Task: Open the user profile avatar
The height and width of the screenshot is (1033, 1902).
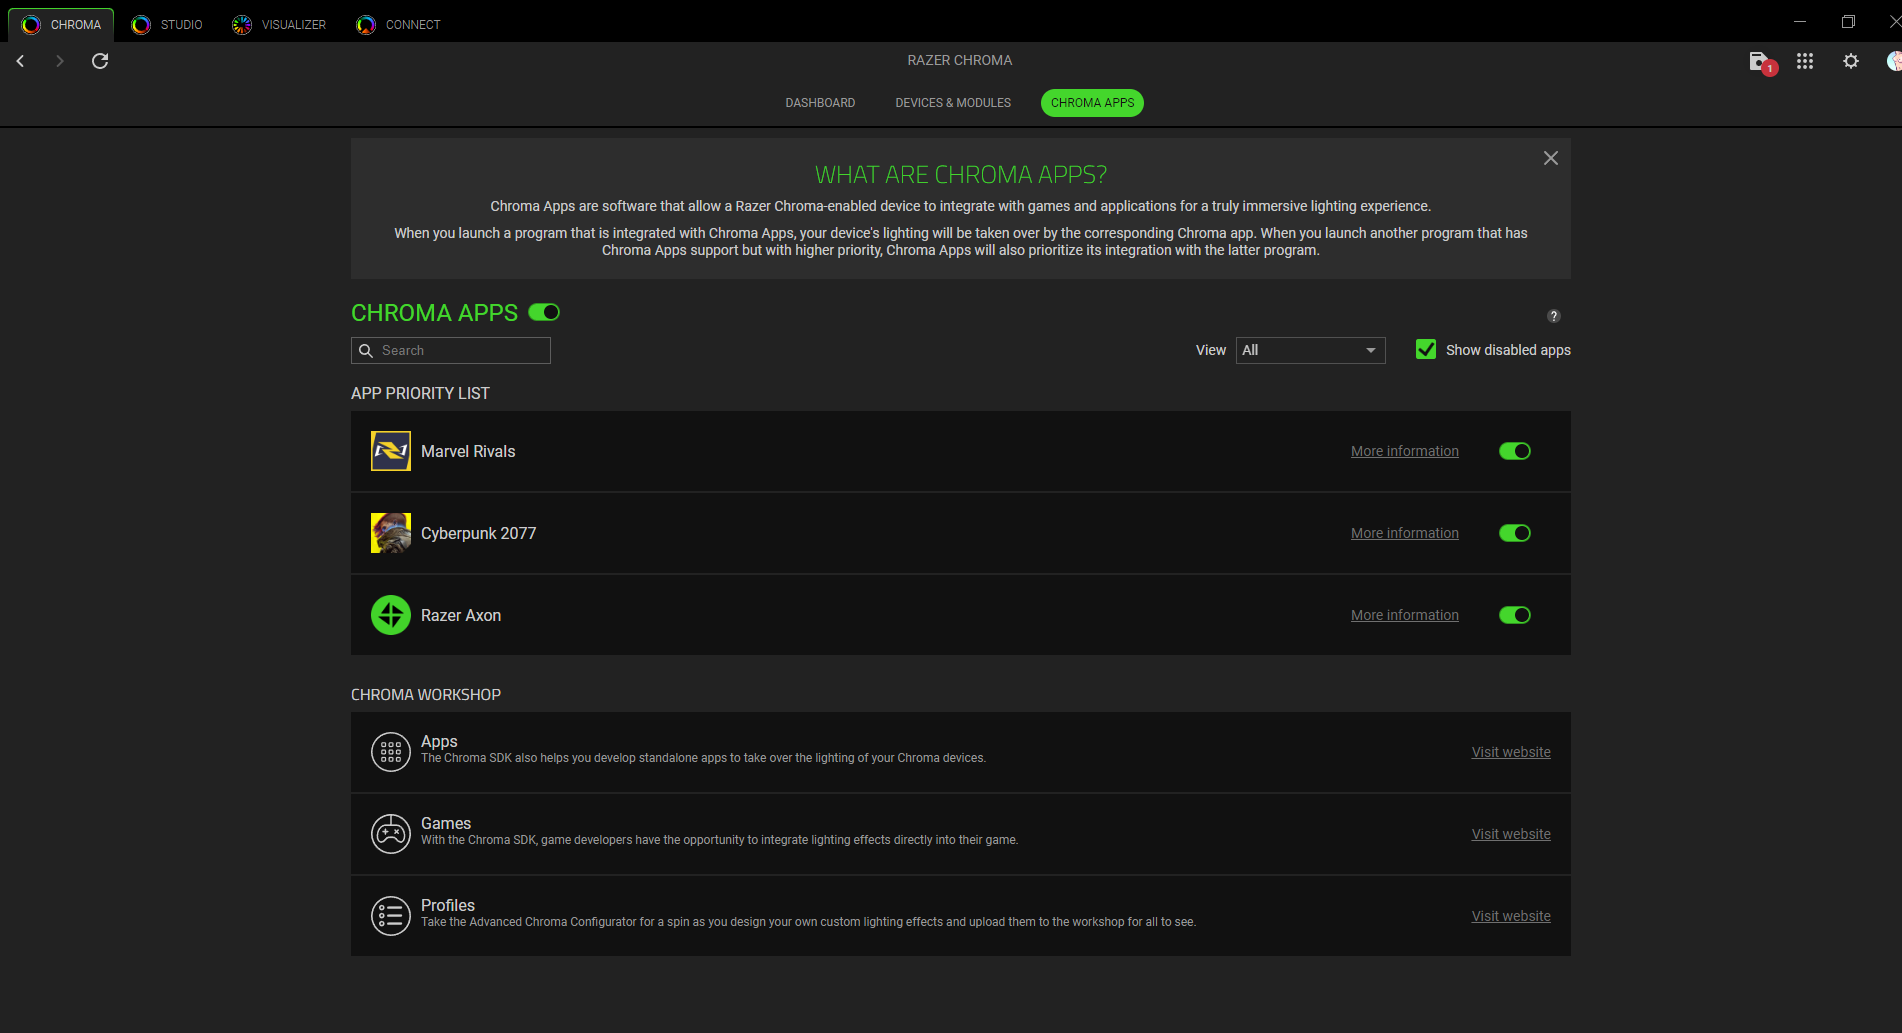Action: click(x=1894, y=61)
